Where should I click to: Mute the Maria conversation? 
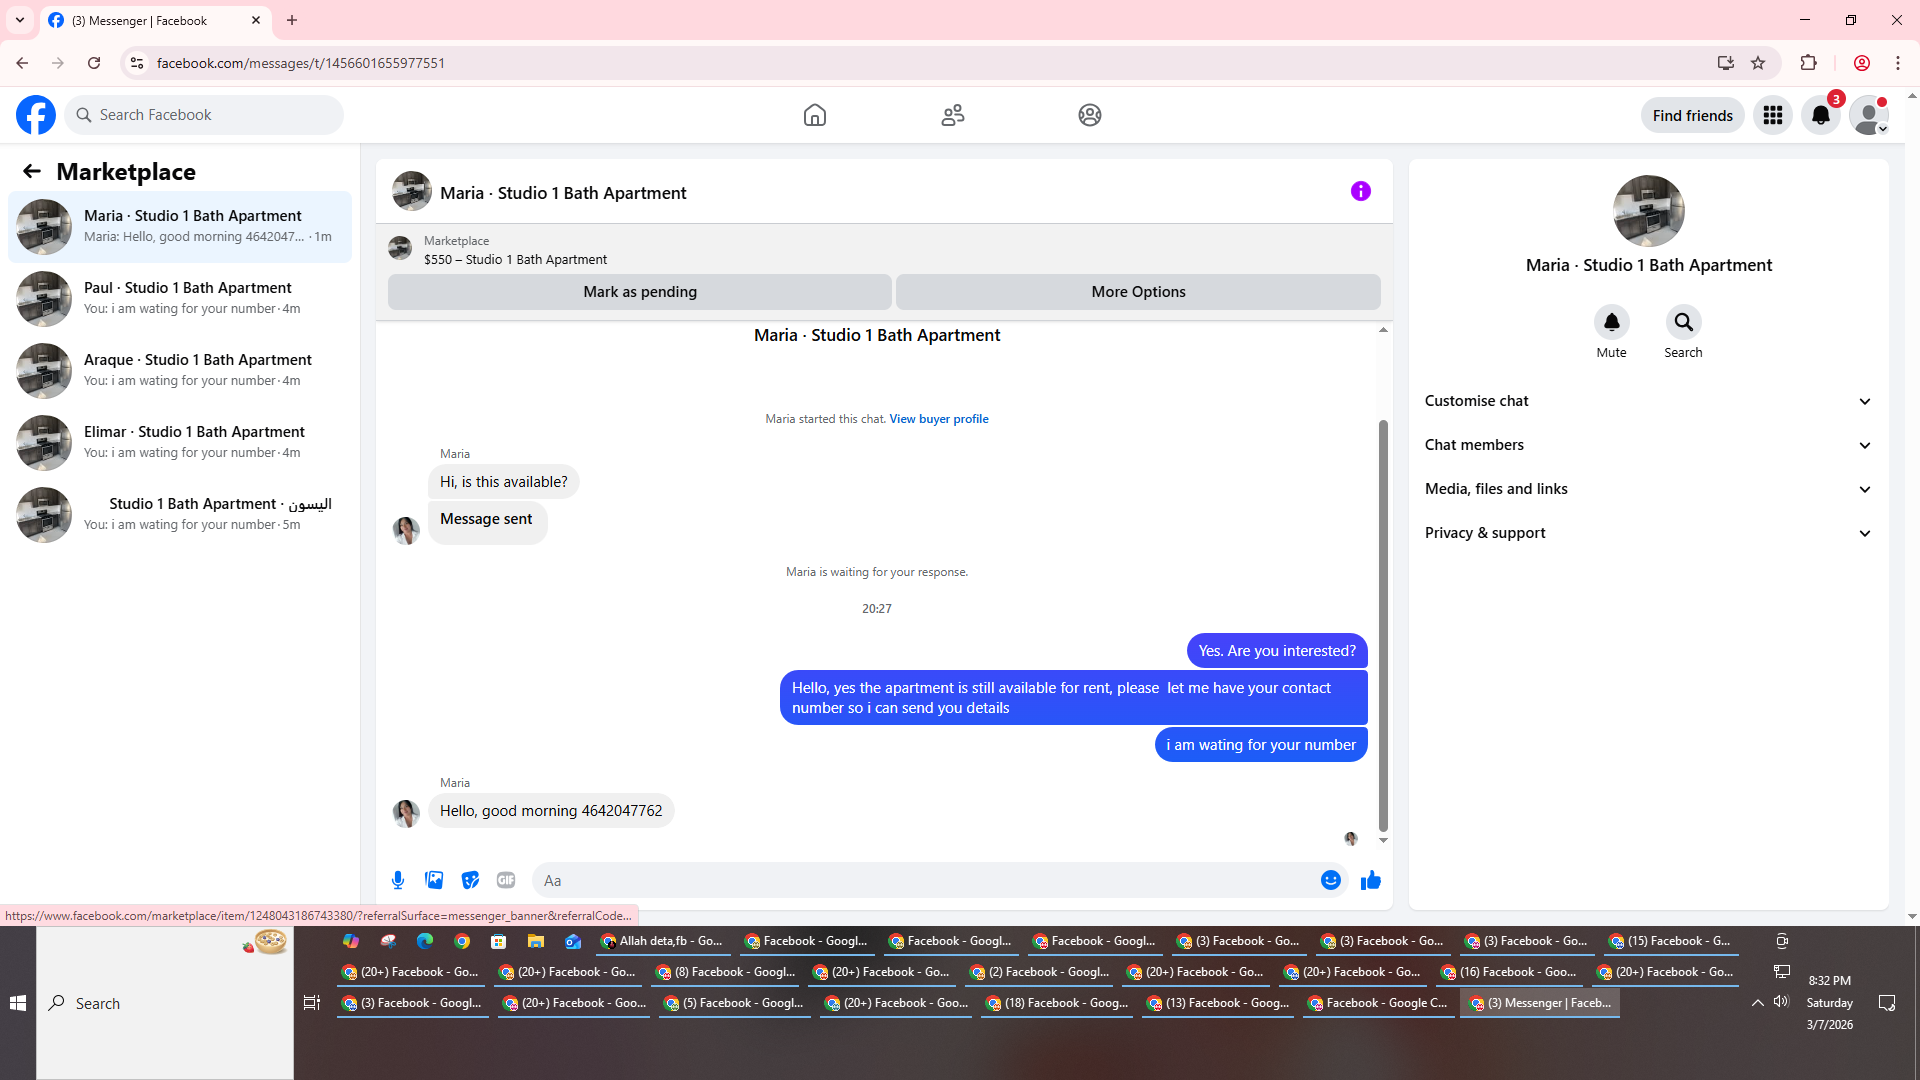pyautogui.click(x=1612, y=322)
